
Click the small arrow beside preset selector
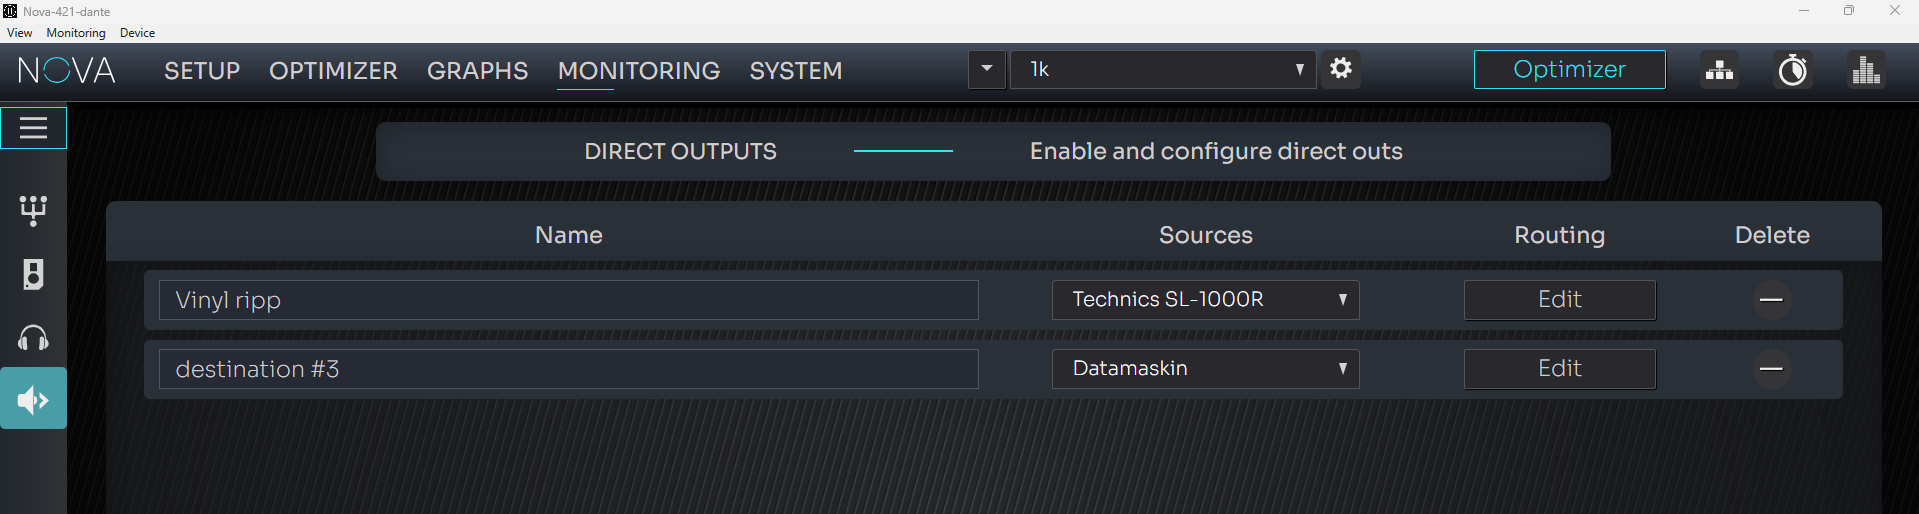click(x=987, y=69)
